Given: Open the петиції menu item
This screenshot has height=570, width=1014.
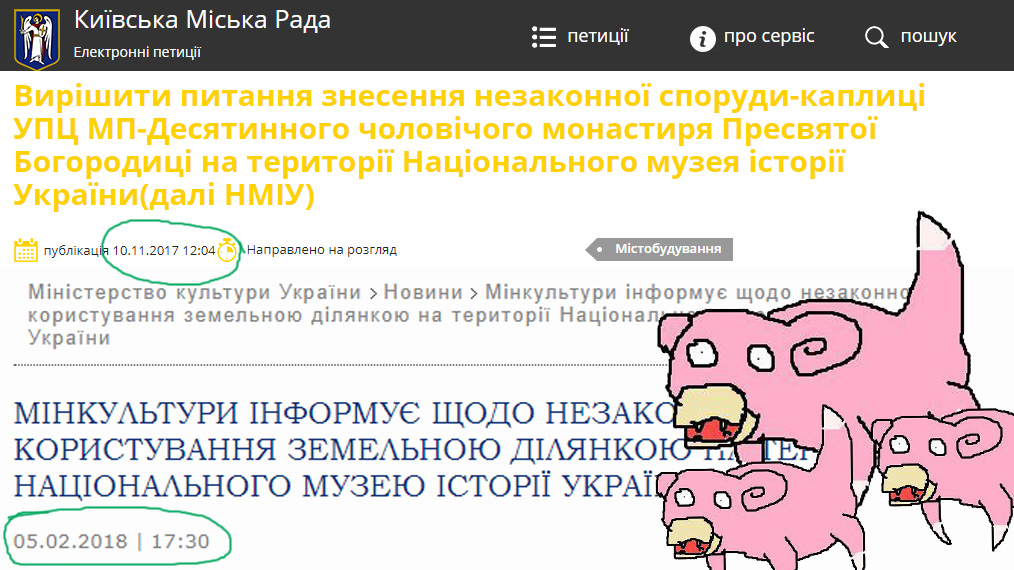Looking at the screenshot, I should (598, 36).
